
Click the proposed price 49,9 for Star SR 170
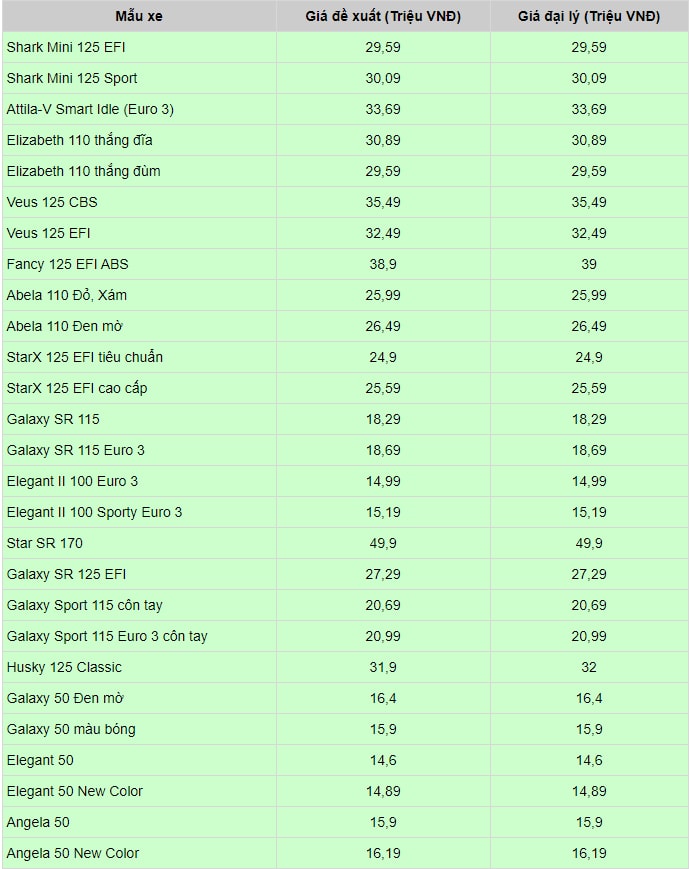coord(383,543)
